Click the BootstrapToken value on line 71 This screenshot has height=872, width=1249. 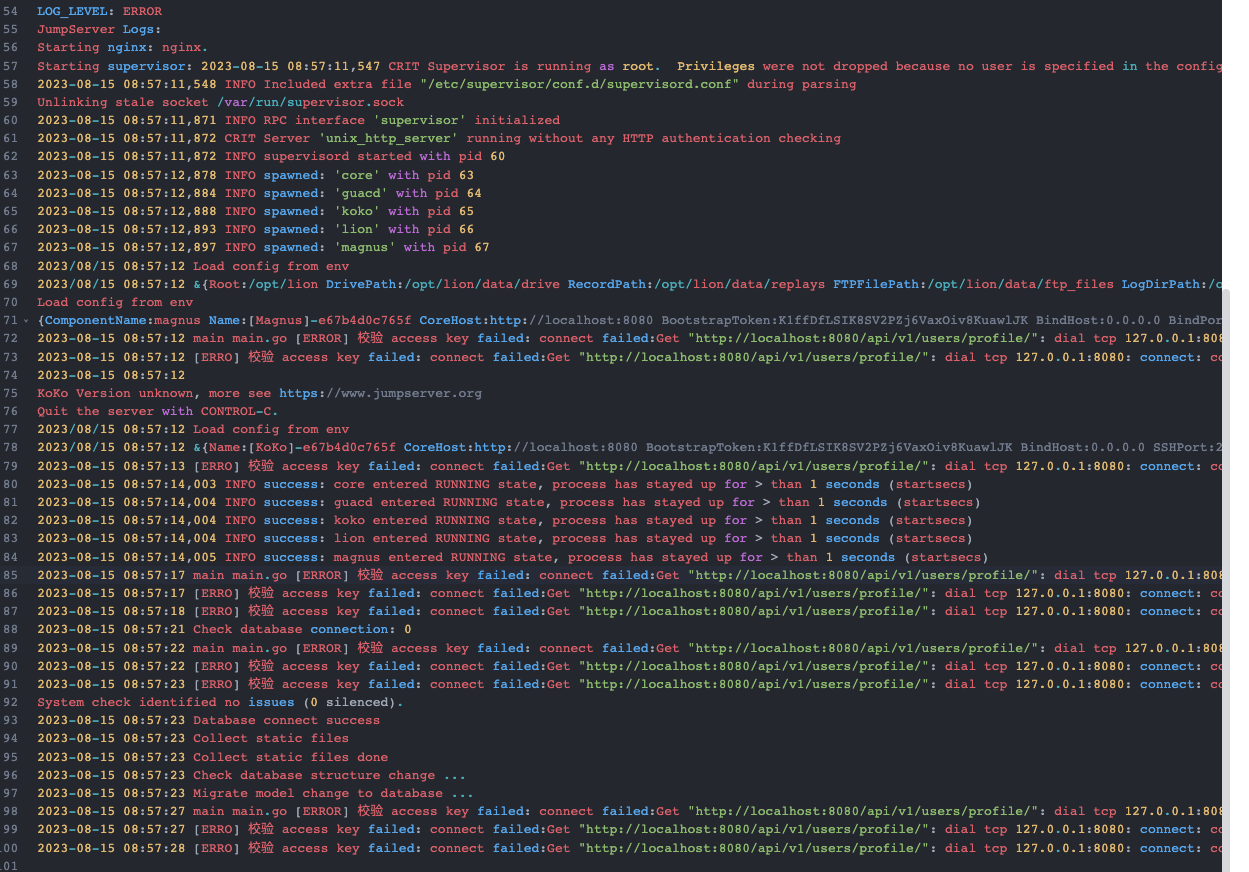point(900,320)
